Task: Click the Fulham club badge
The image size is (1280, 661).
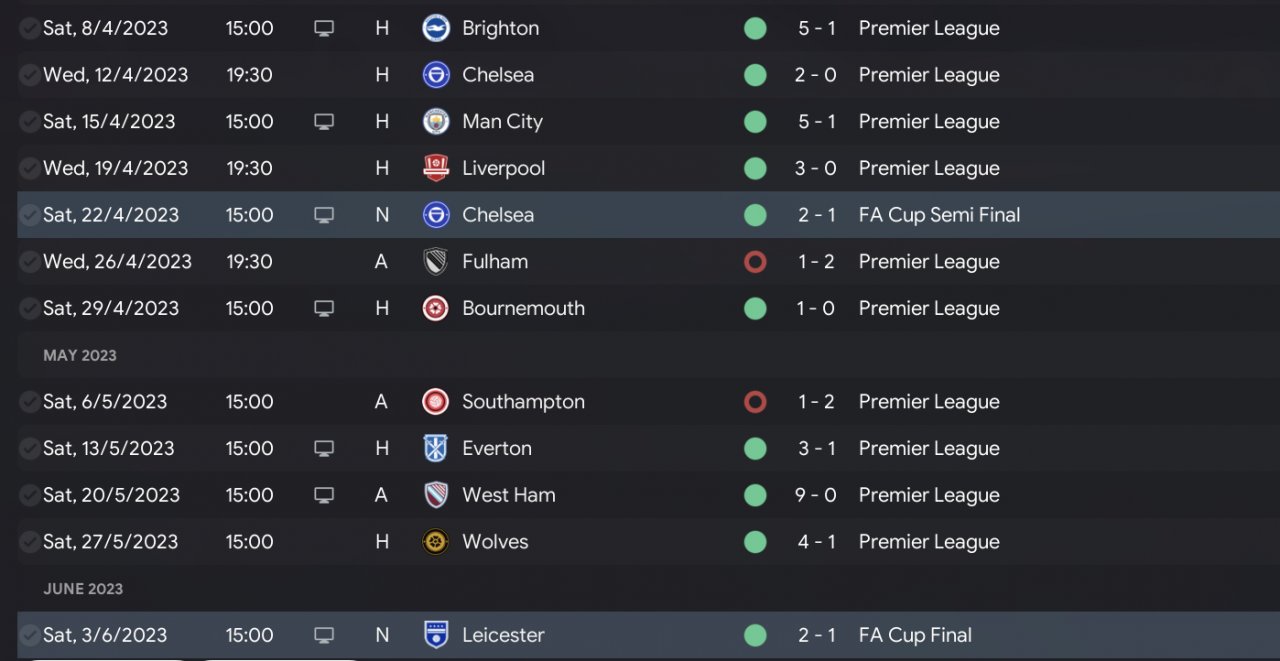Action: [x=436, y=262]
